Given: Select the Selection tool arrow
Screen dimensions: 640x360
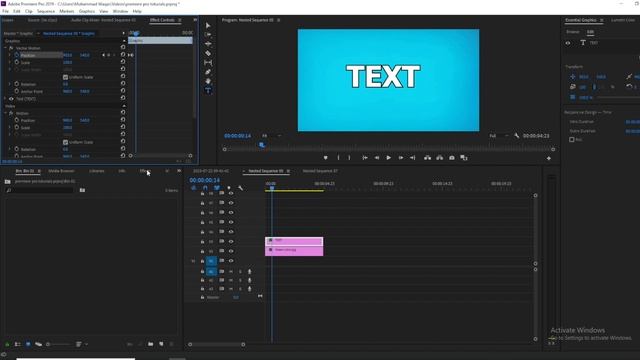Looking at the screenshot, I should [208, 25].
